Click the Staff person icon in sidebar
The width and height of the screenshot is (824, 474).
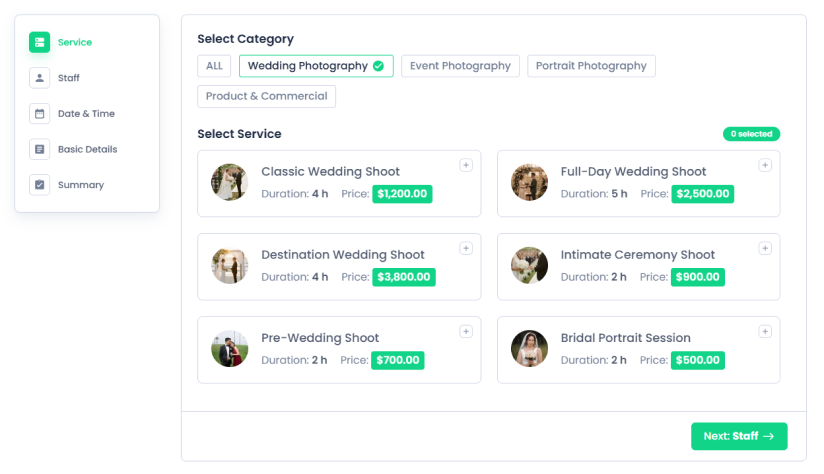click(39, 78)
